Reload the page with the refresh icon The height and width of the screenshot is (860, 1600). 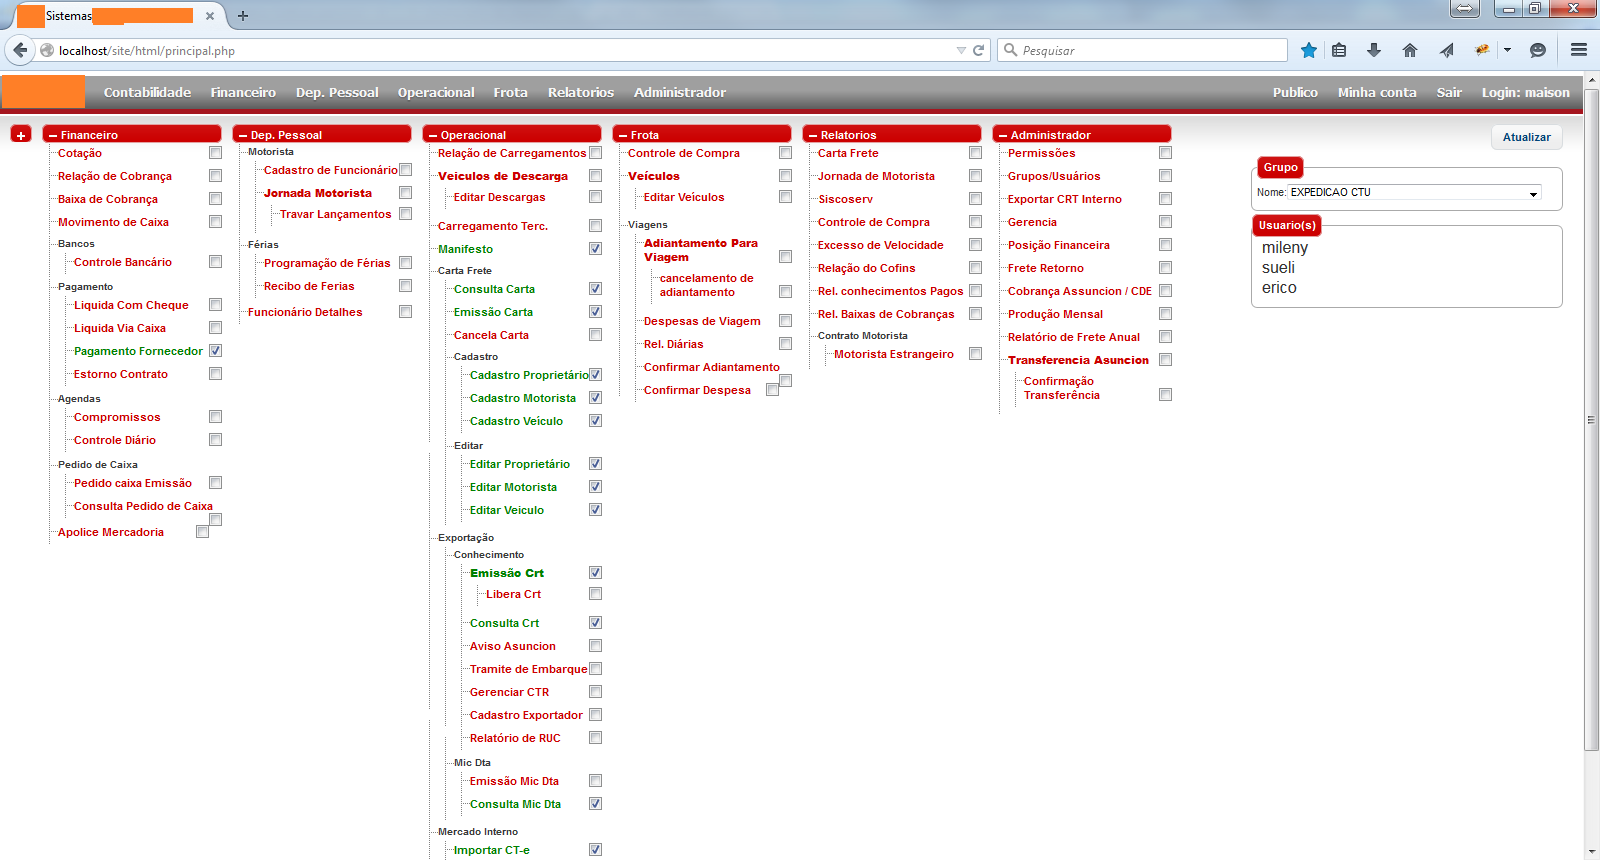[979, 50]
